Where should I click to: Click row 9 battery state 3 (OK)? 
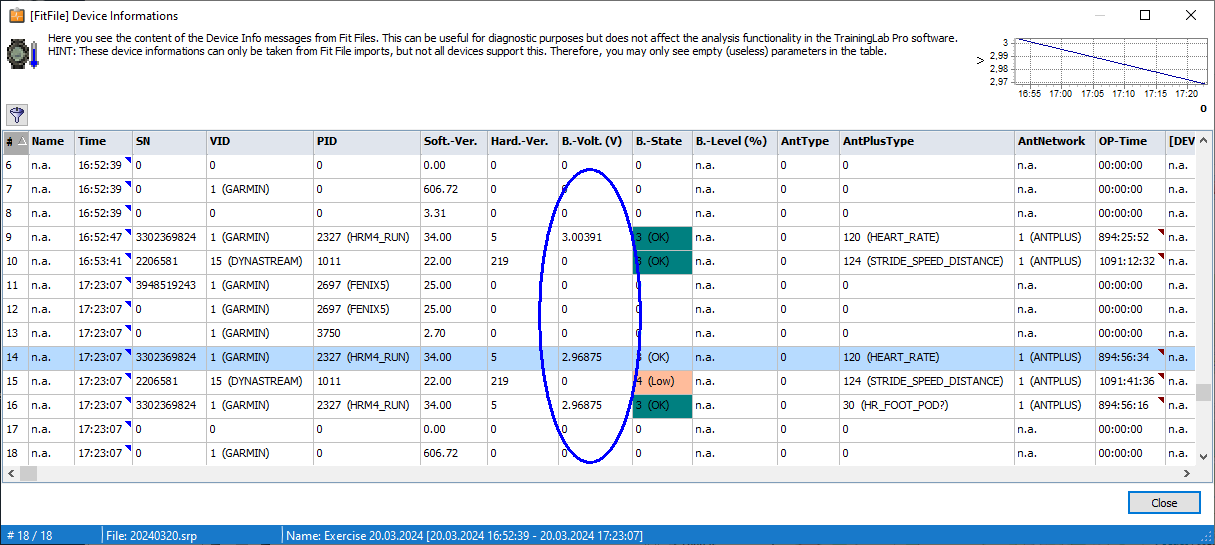[662, 237]
